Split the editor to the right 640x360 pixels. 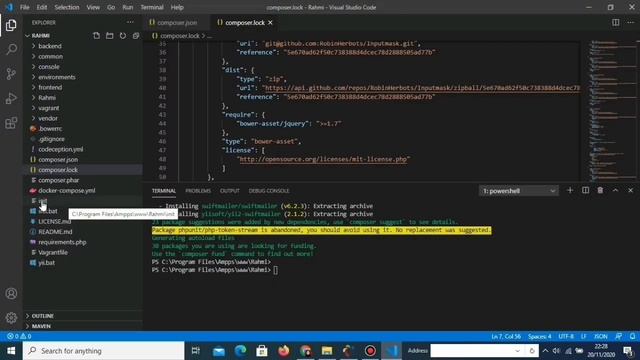pyautogui.click(x=616, y=22)
